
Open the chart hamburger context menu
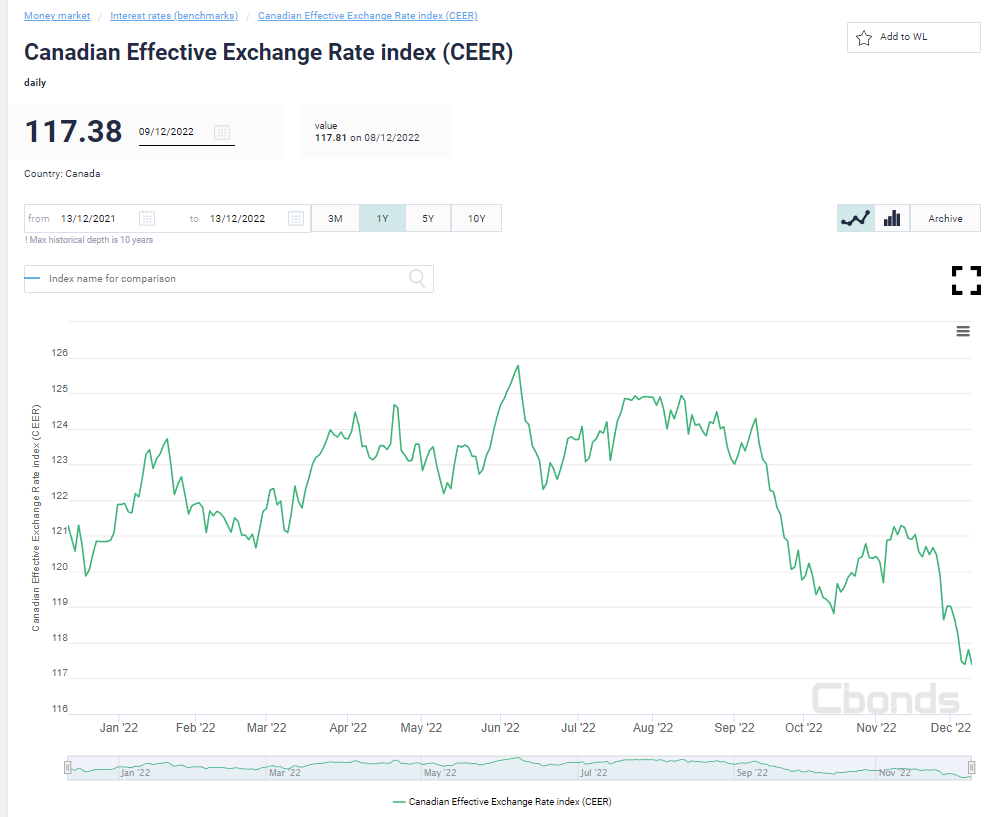pyautogui.click(x=963, y=332)
